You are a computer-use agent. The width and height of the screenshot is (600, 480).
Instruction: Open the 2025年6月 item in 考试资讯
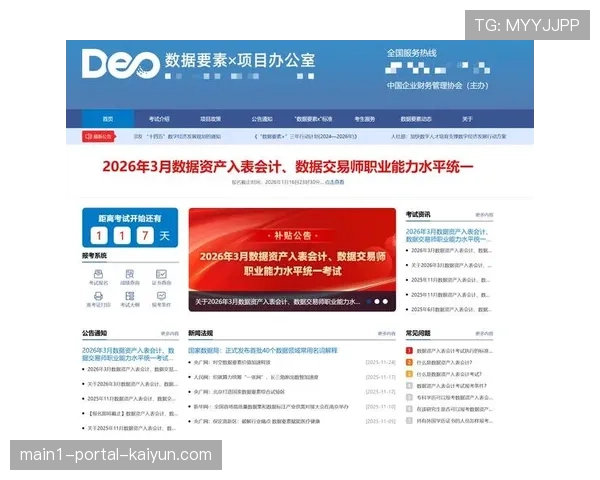(x=451, y=309)
